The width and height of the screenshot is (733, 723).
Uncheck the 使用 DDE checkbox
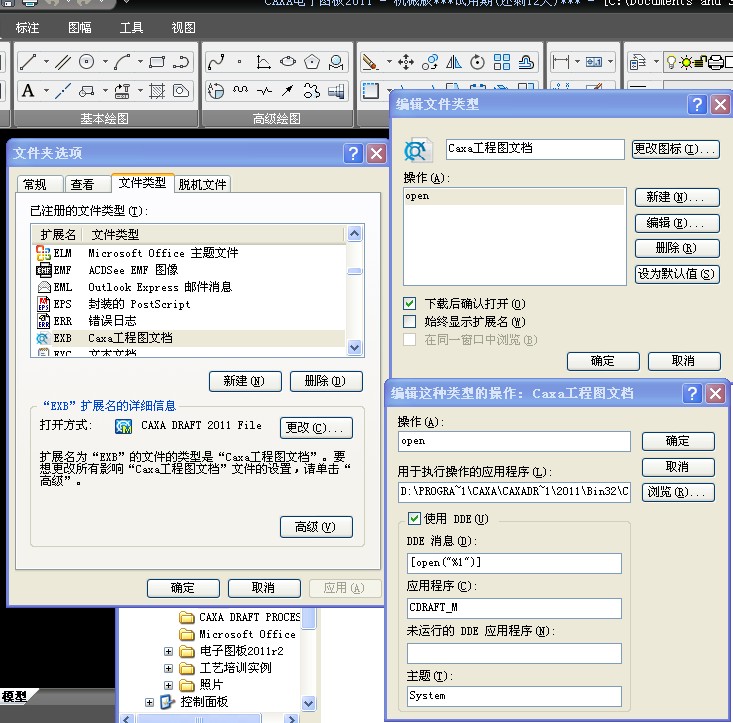415,519
